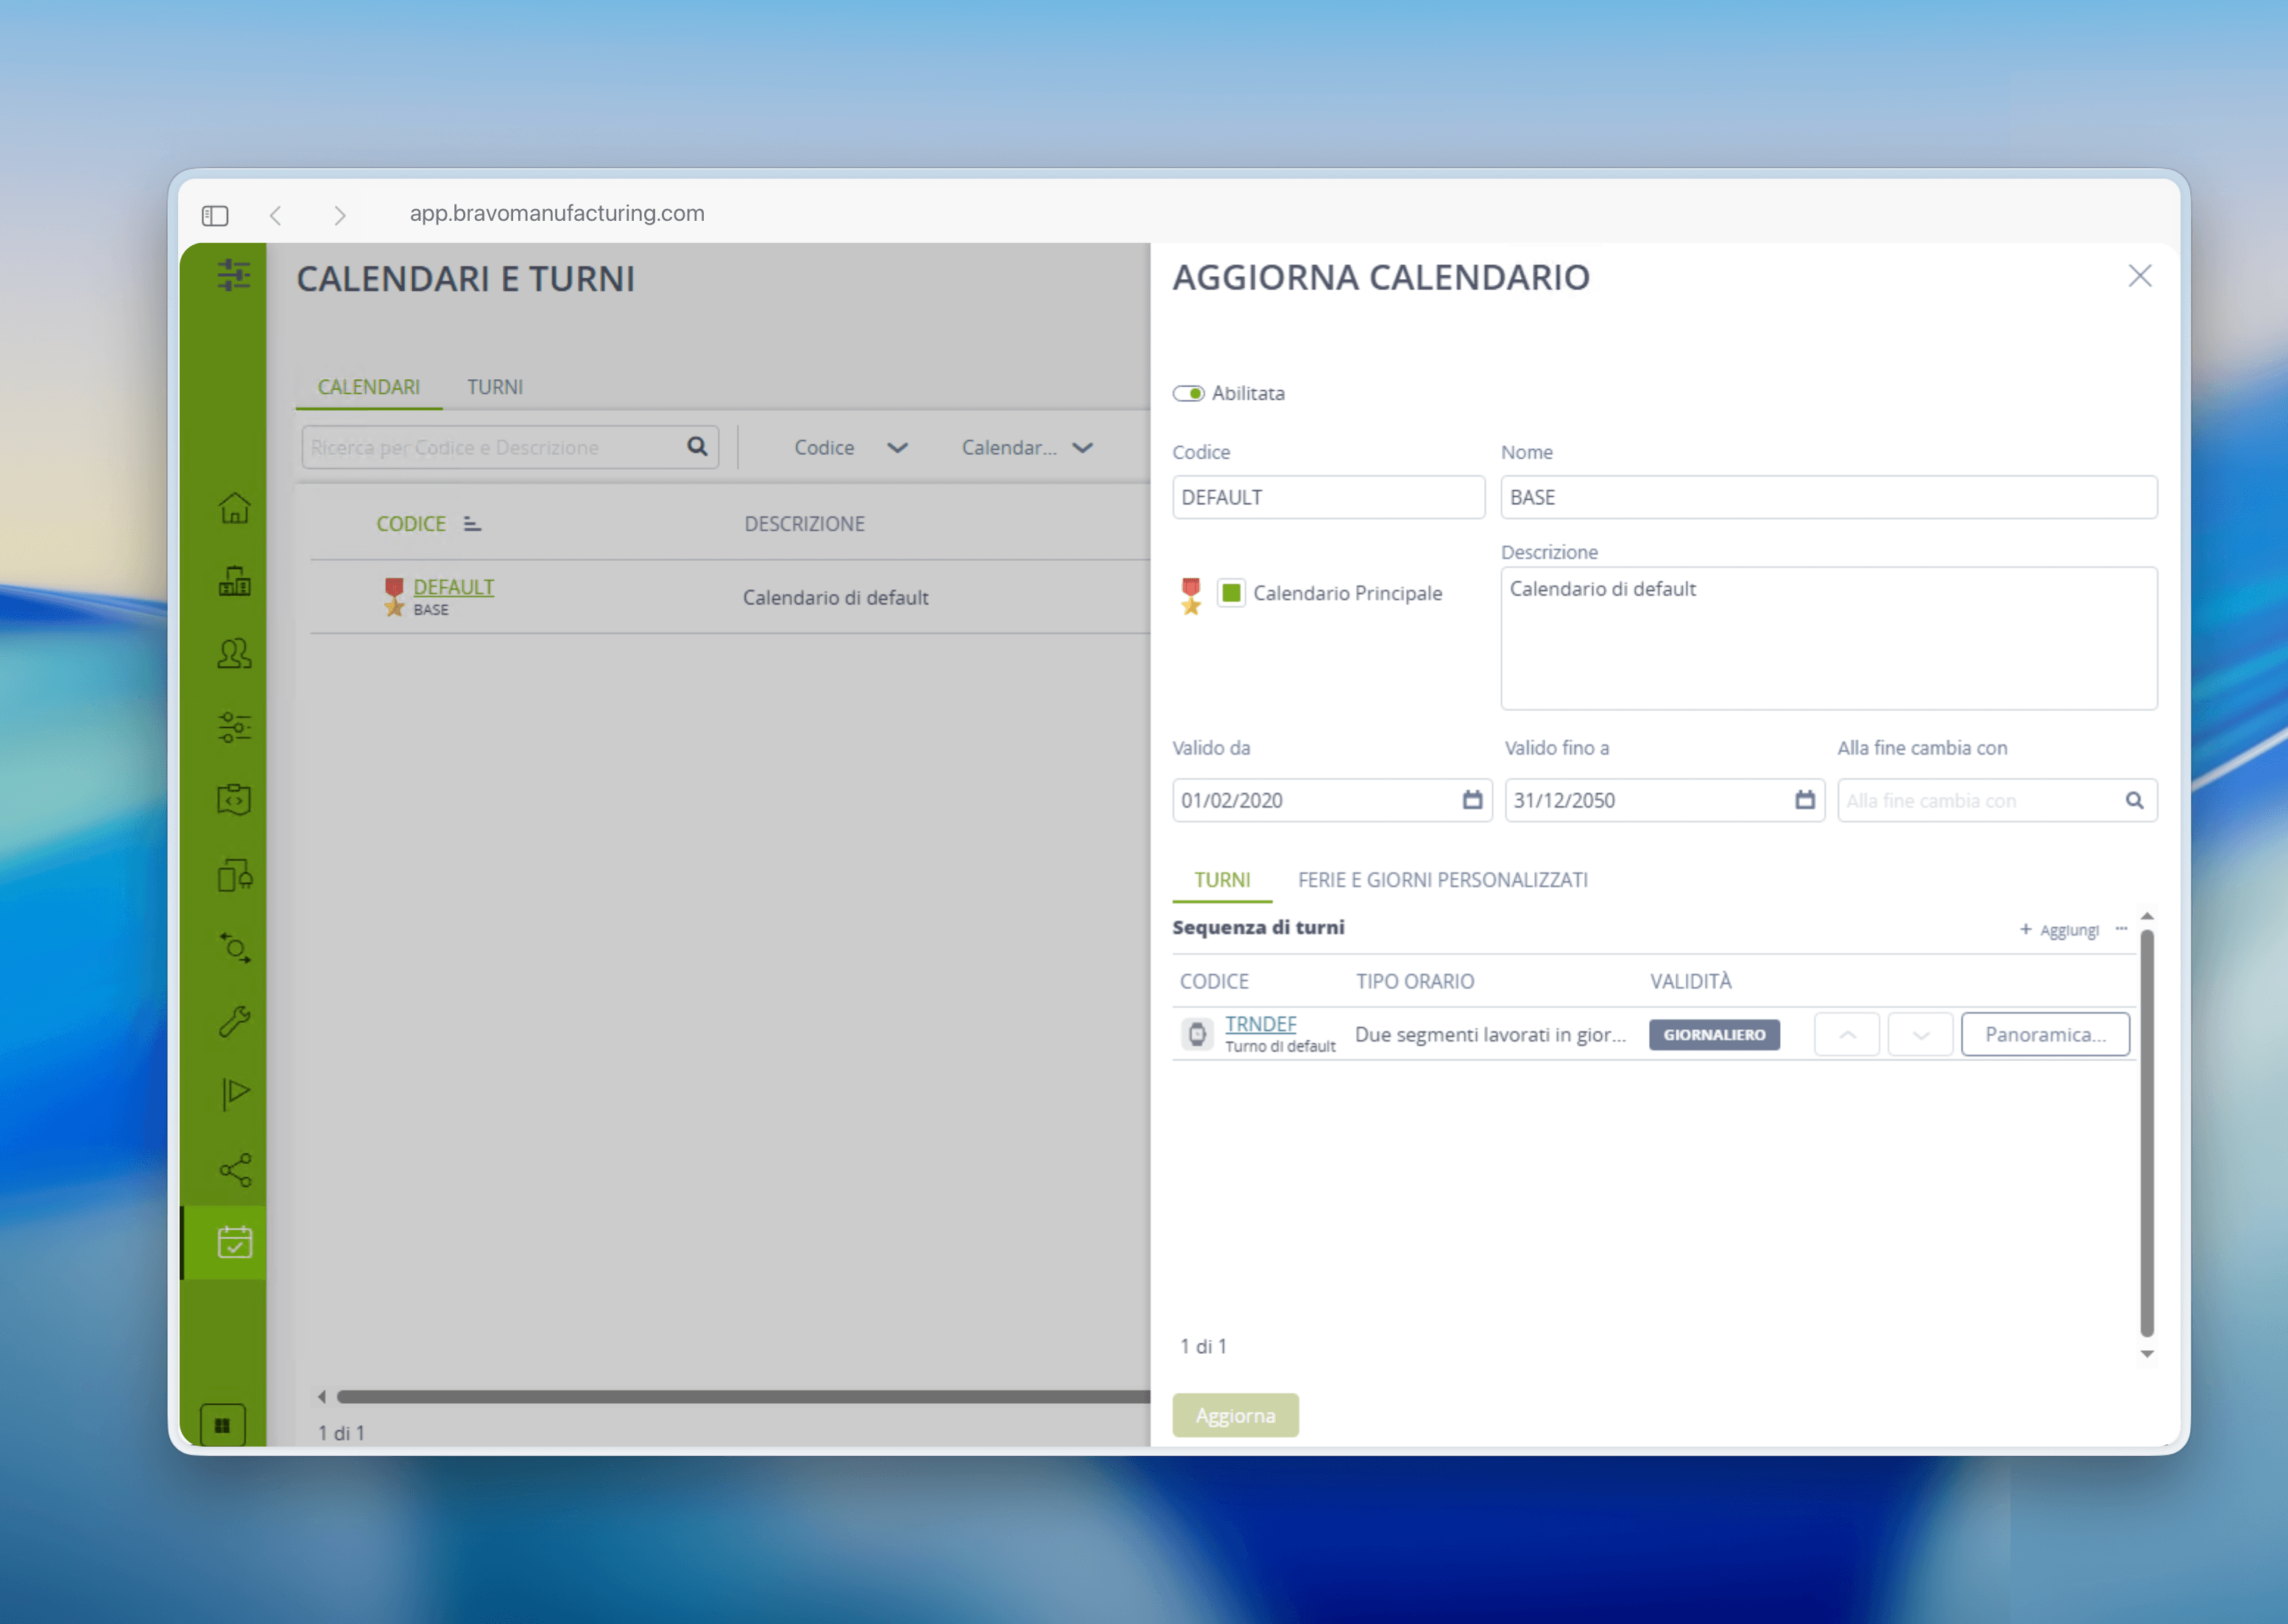Image resolution: width=2288 pixels, height=1624 pixels.
Task: Click the search magnifier in Ricerca field
Action: click(x=697, y=447)
